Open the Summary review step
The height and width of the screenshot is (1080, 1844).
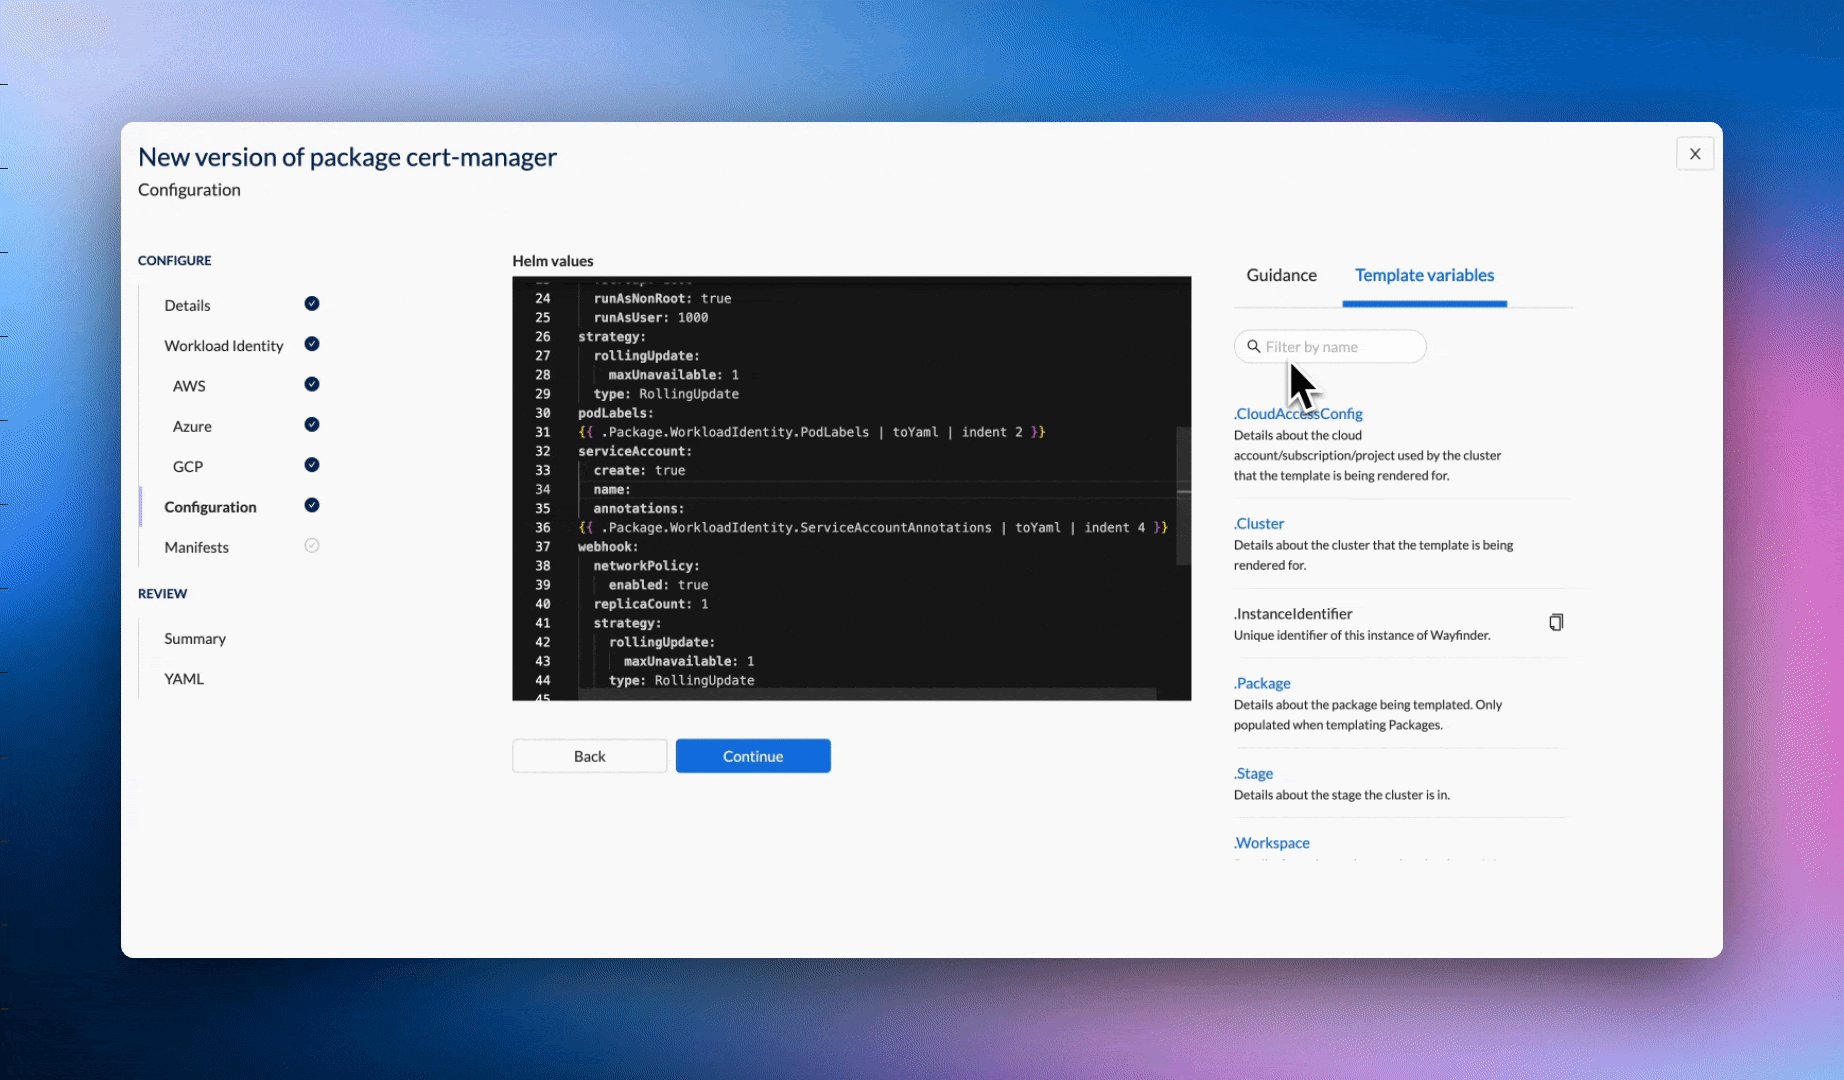[x=195, y=638]
